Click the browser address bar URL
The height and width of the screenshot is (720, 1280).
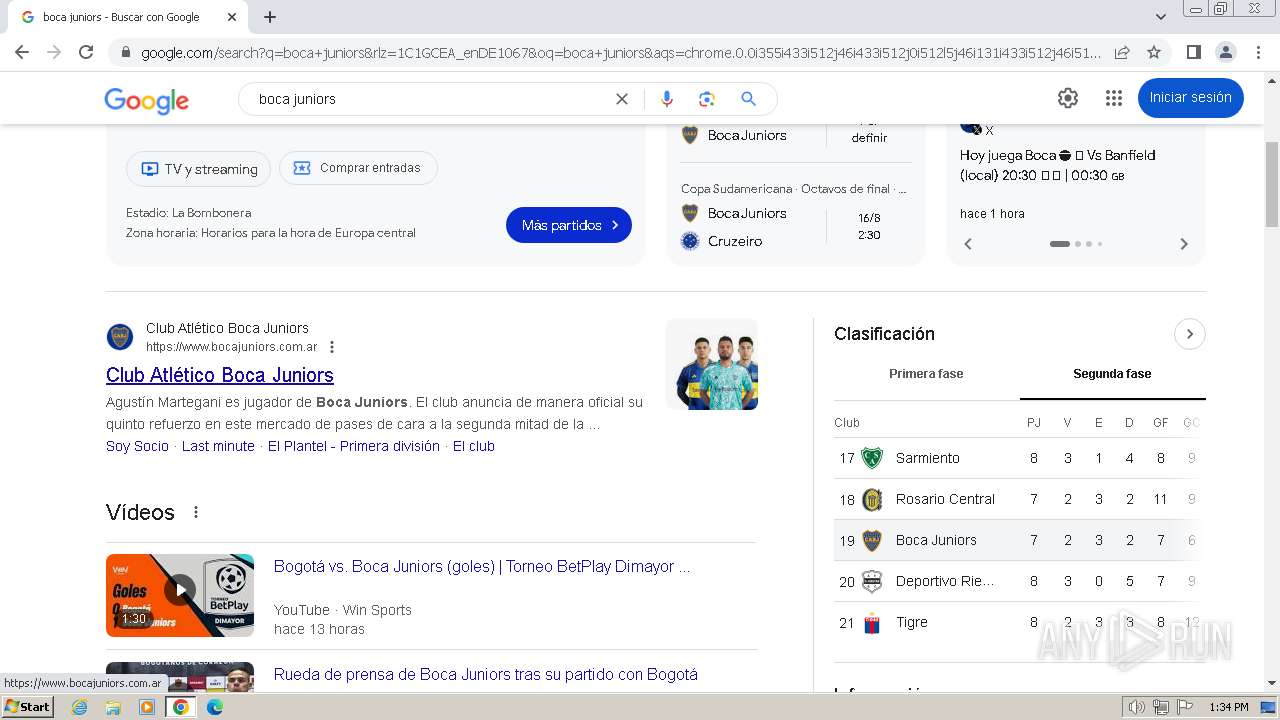click(x=620, y=52)
